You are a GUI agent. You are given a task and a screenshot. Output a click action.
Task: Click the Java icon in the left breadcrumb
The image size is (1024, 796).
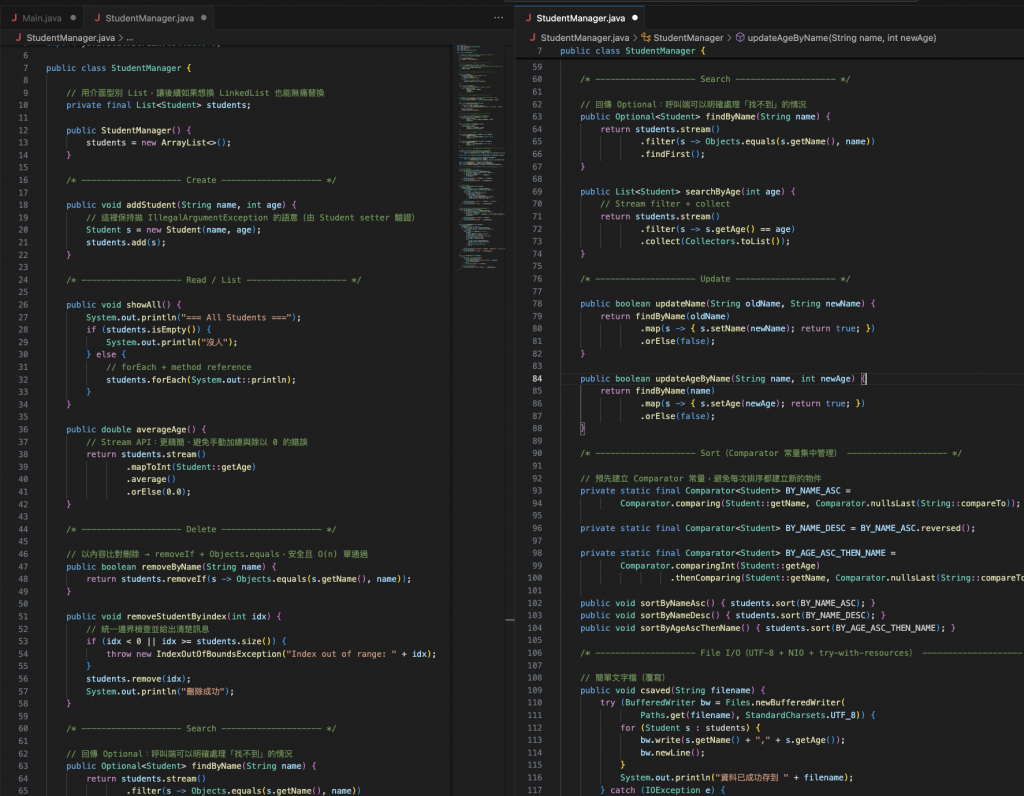click(x=18, y=38)
